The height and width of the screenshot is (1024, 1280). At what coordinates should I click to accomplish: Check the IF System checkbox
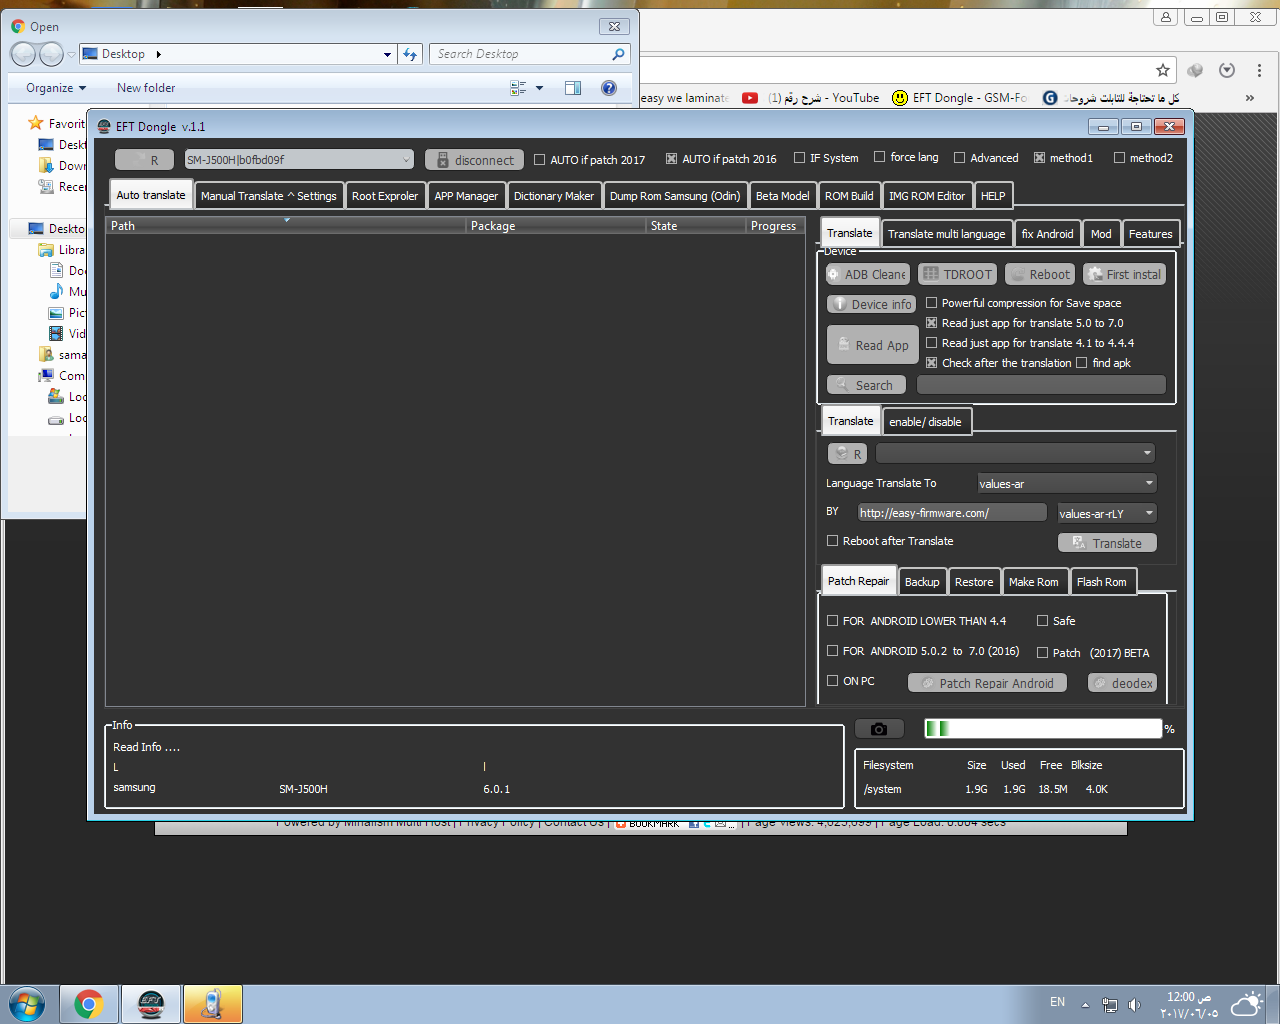click(x=800, y=158)
